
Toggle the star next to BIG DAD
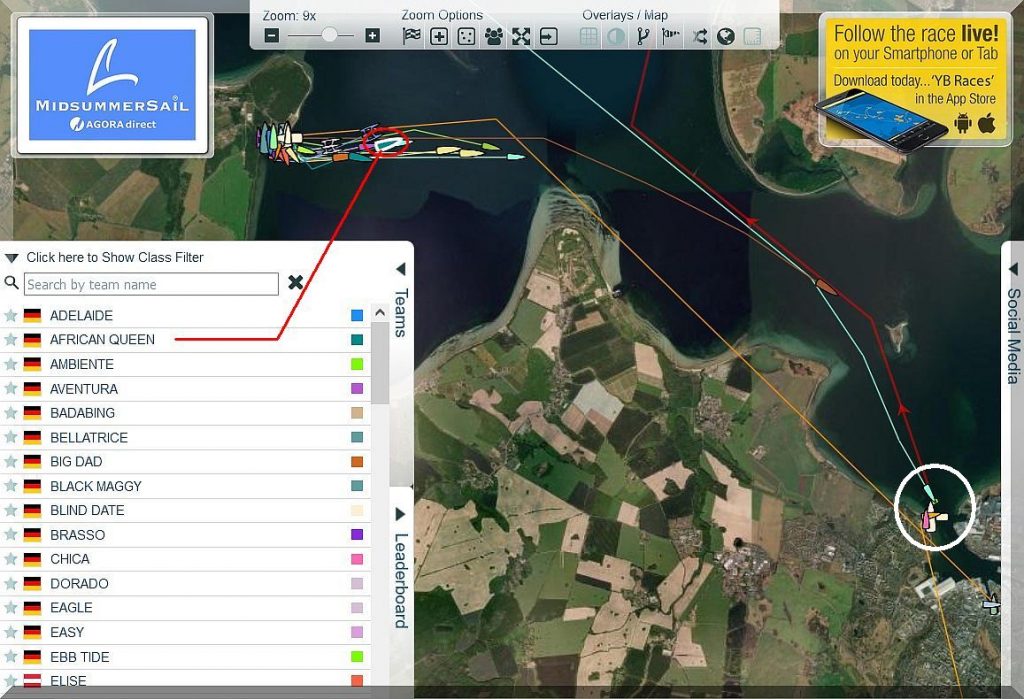11,462
